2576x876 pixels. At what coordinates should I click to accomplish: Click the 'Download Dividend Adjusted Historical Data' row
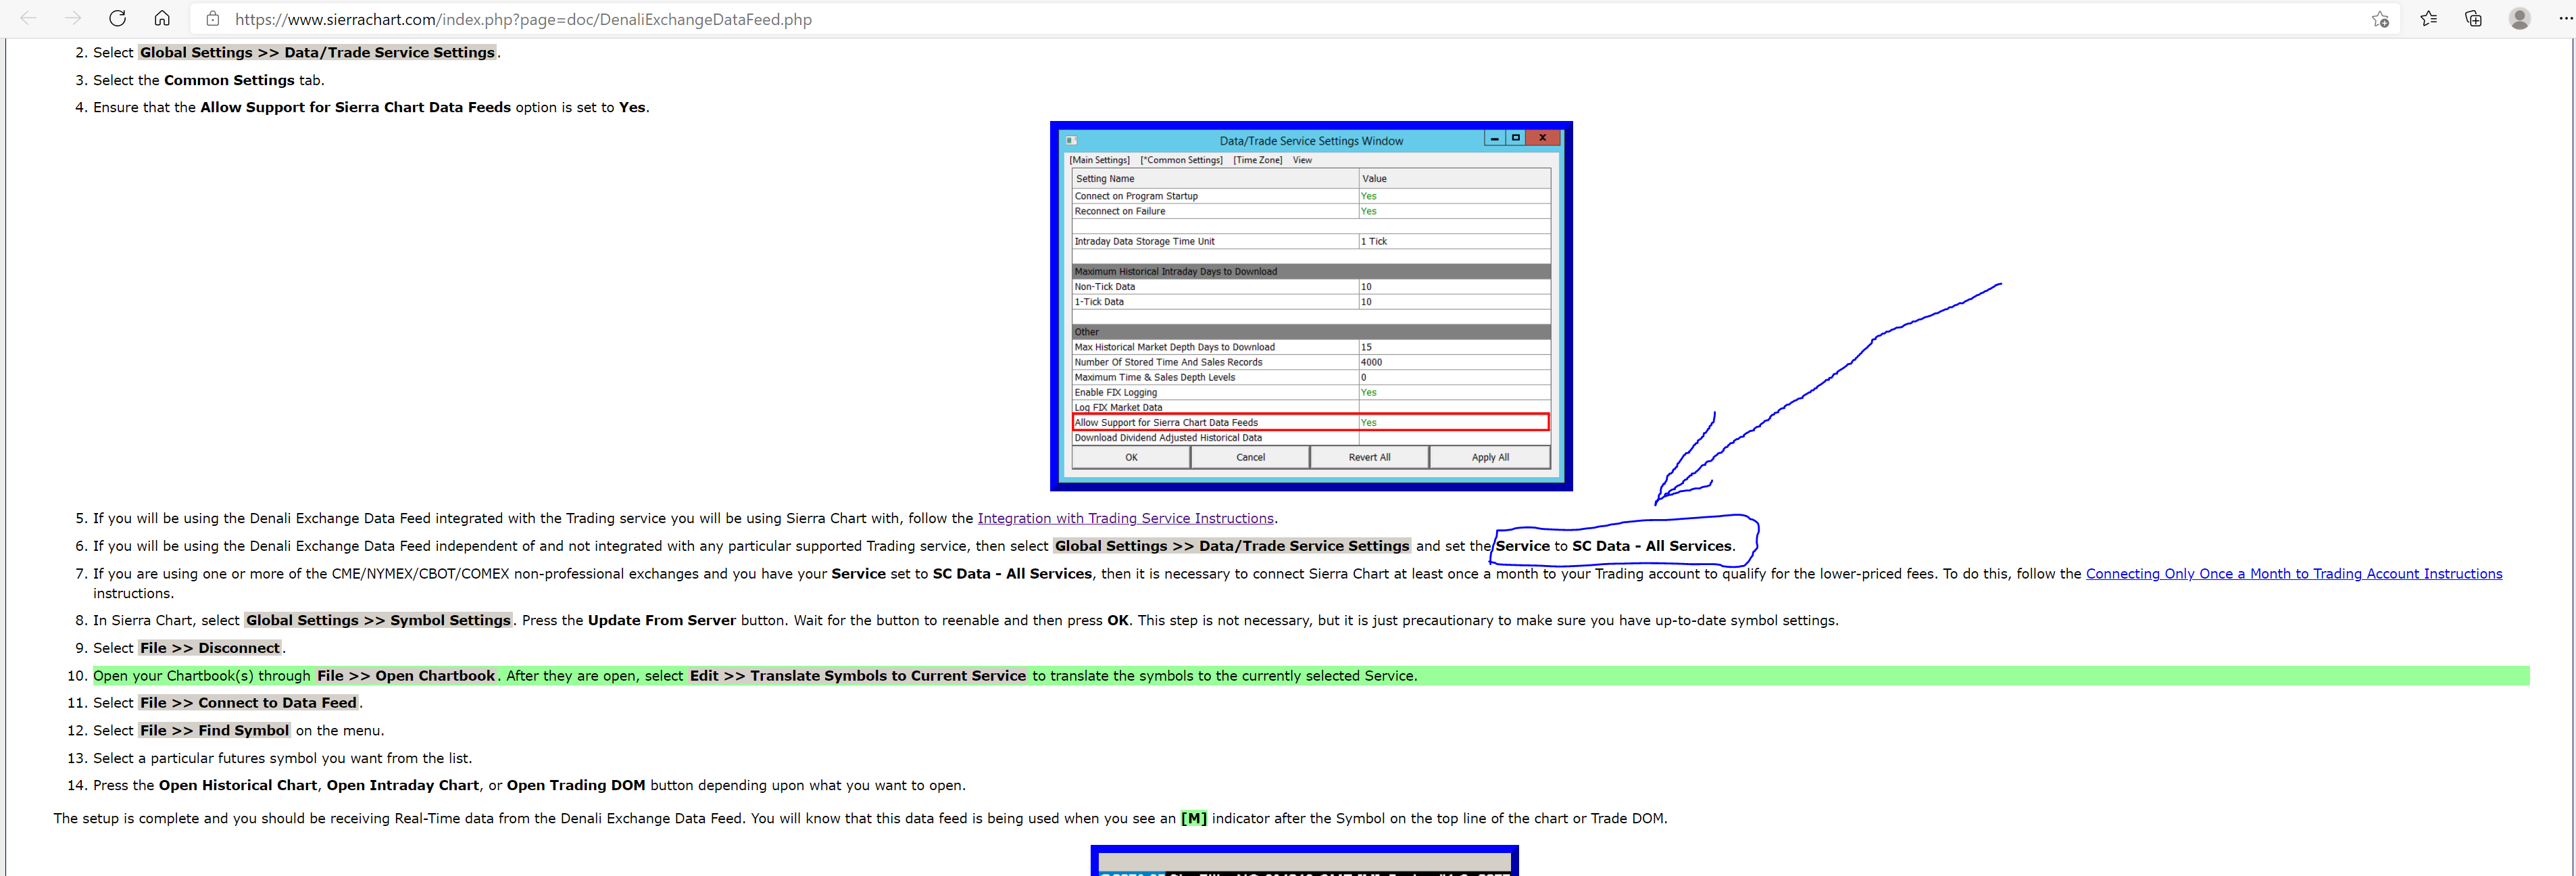[1311, 437]
